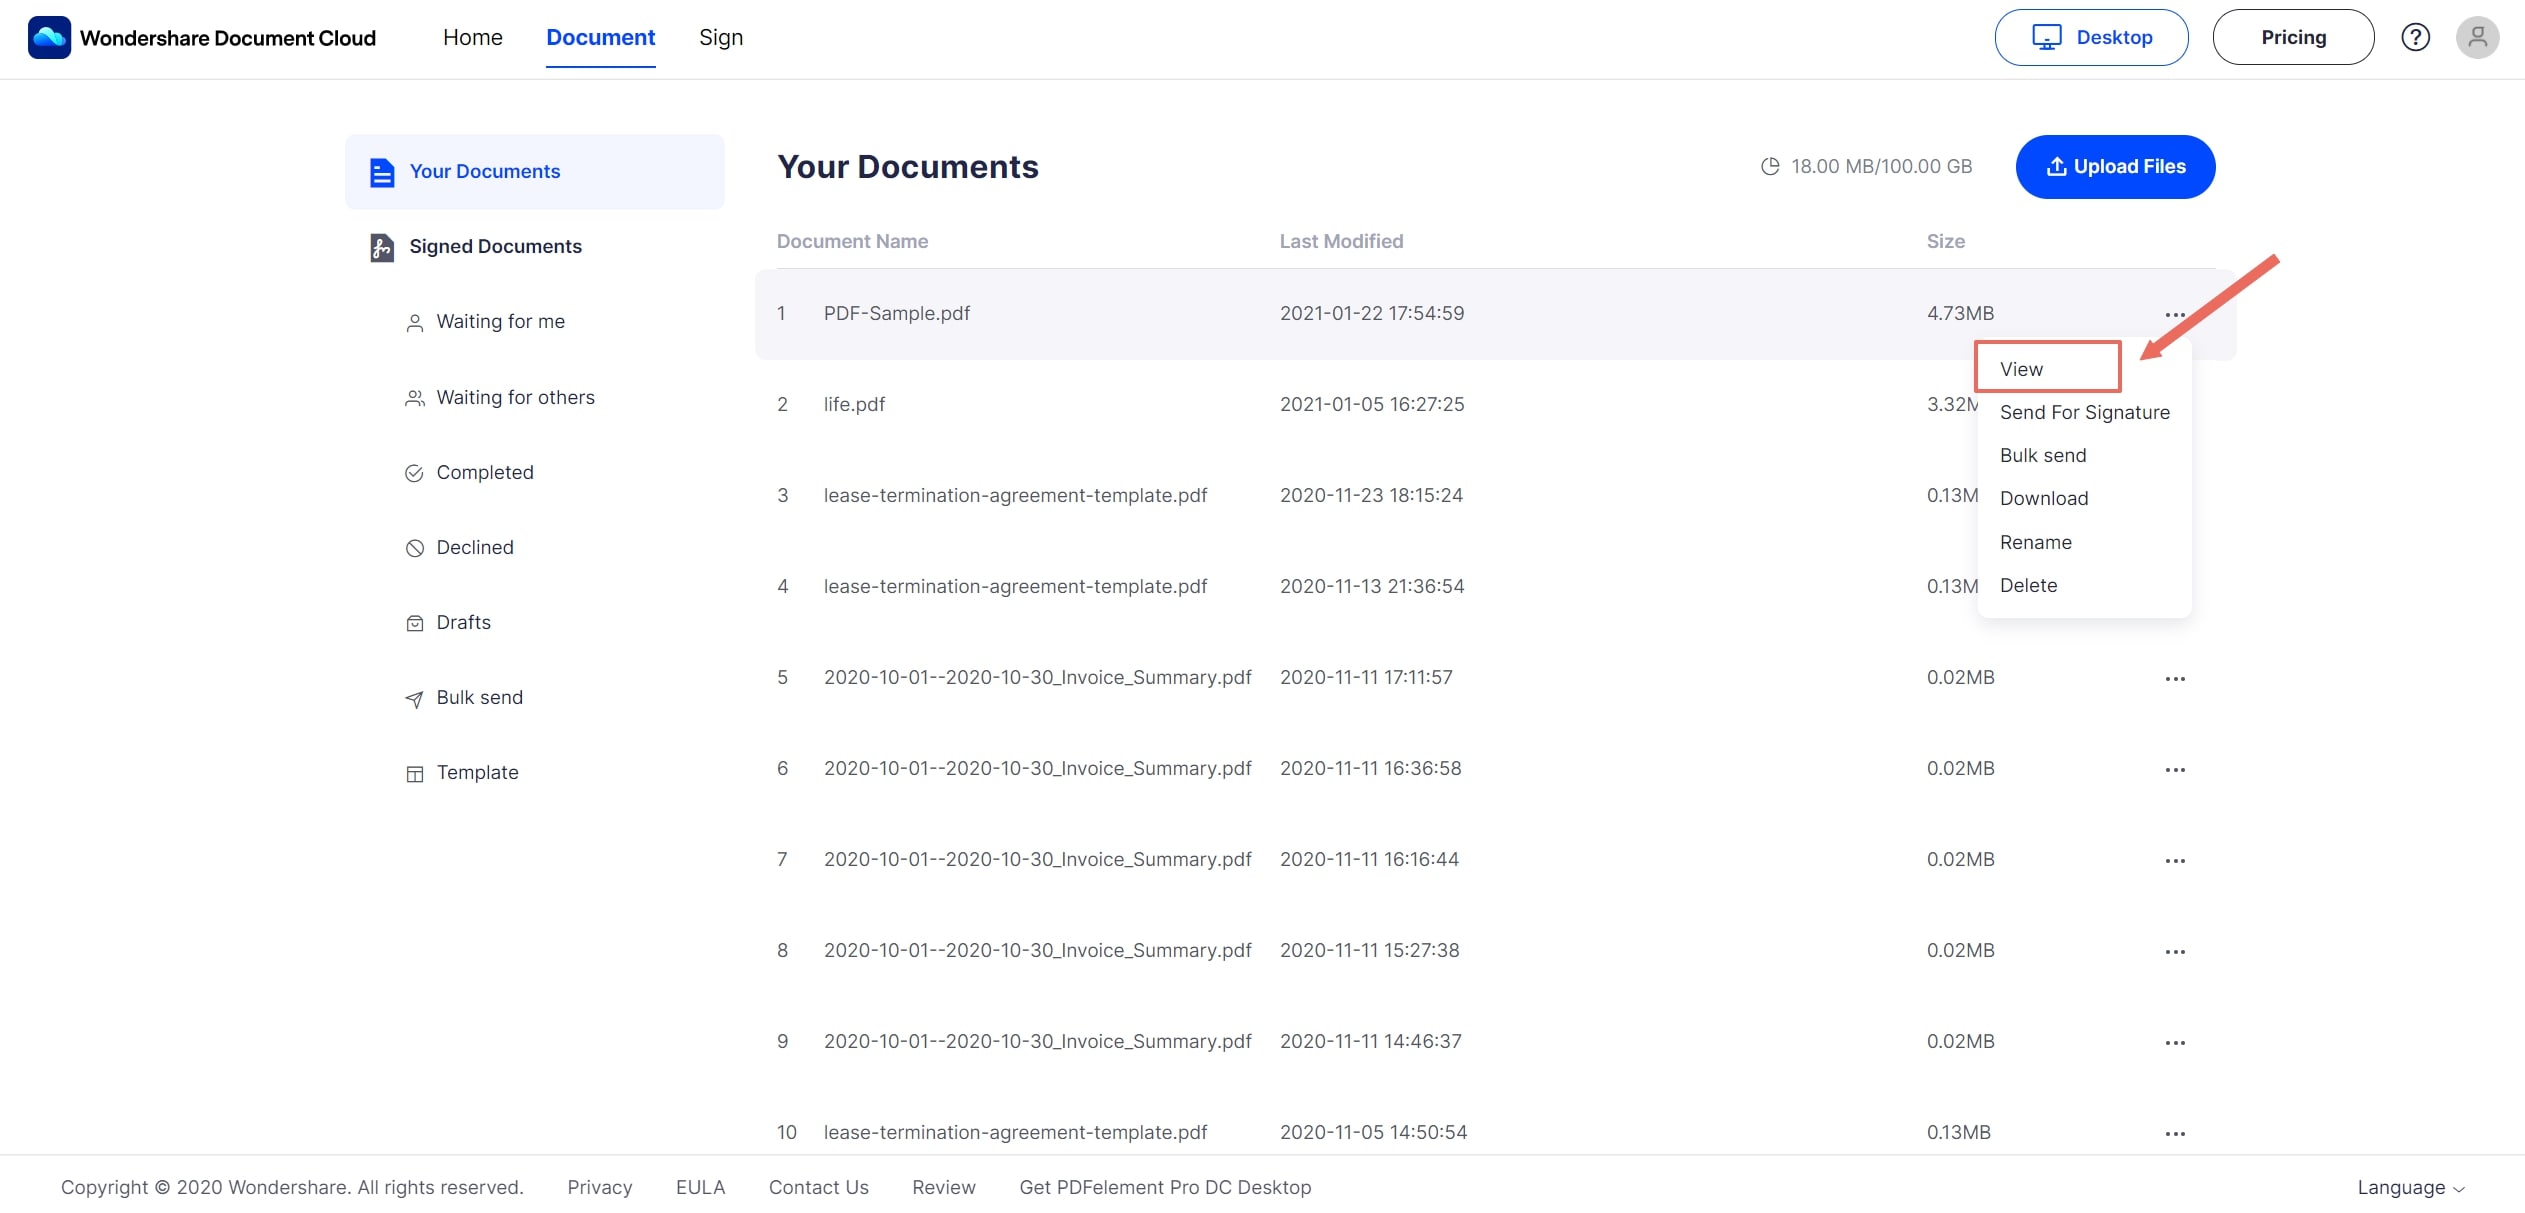Show Completed signed documents
The image size is (2525, 1213).
(x=484, y=473)
